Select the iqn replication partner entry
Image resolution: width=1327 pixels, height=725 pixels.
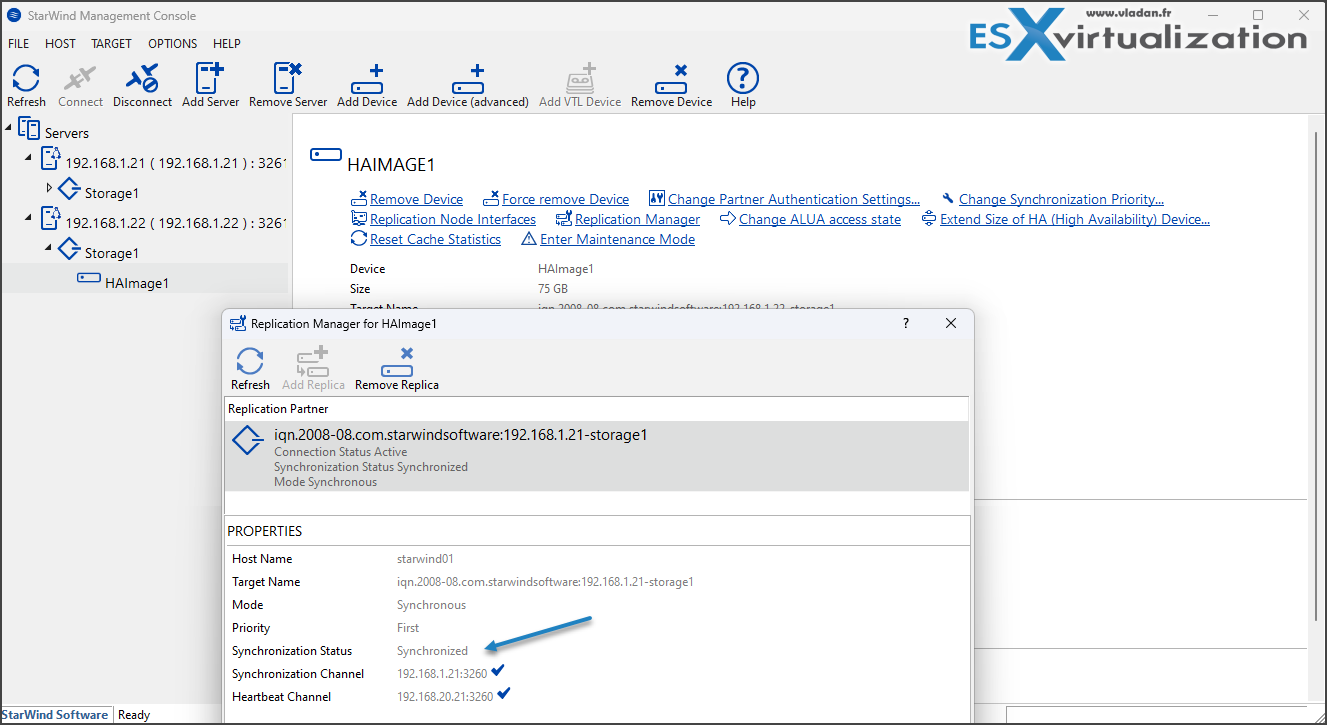tap(597, 456)
